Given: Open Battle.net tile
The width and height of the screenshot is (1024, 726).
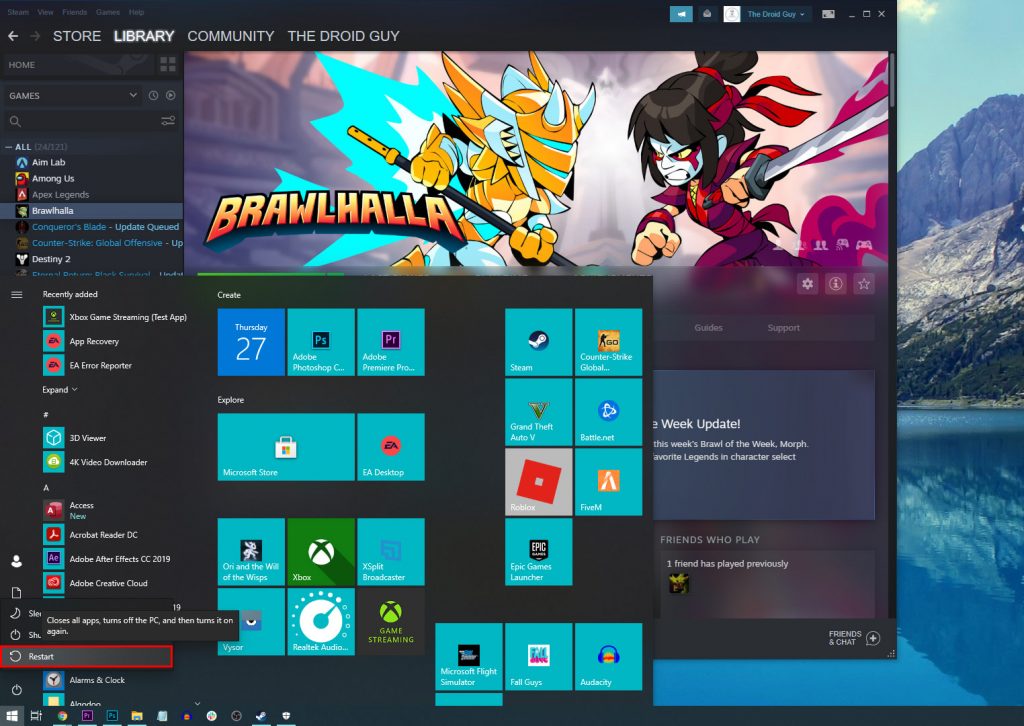Looking at the screenshot, I should pyautogui.click(x=609, y=412).
